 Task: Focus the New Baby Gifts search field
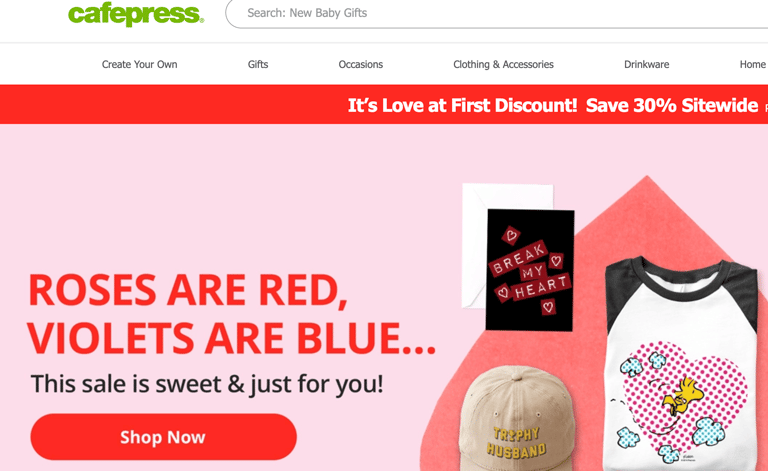click(497, 13)
